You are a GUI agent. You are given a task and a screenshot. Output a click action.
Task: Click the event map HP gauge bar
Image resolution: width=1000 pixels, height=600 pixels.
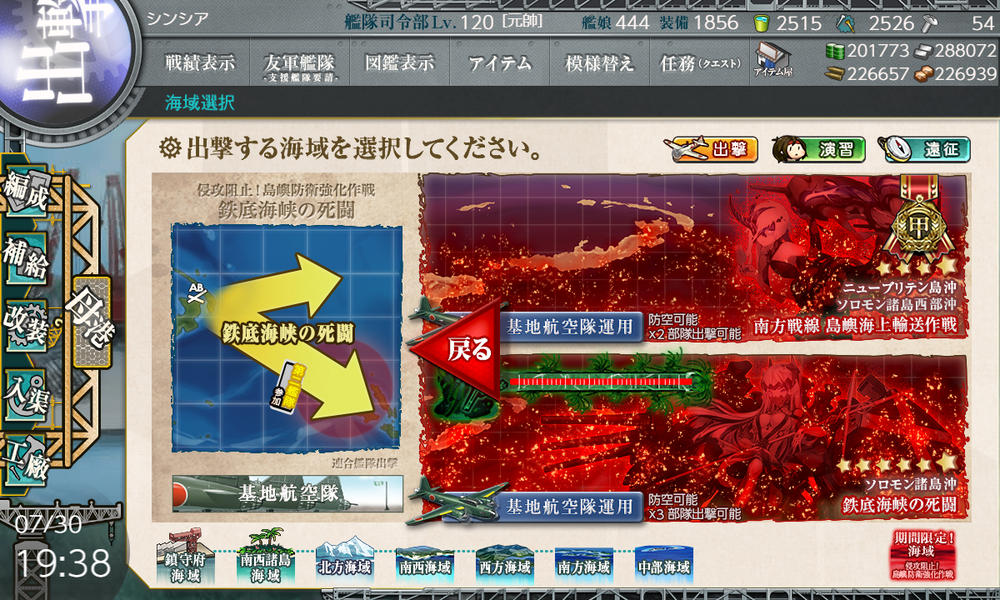tap(600, 379)
